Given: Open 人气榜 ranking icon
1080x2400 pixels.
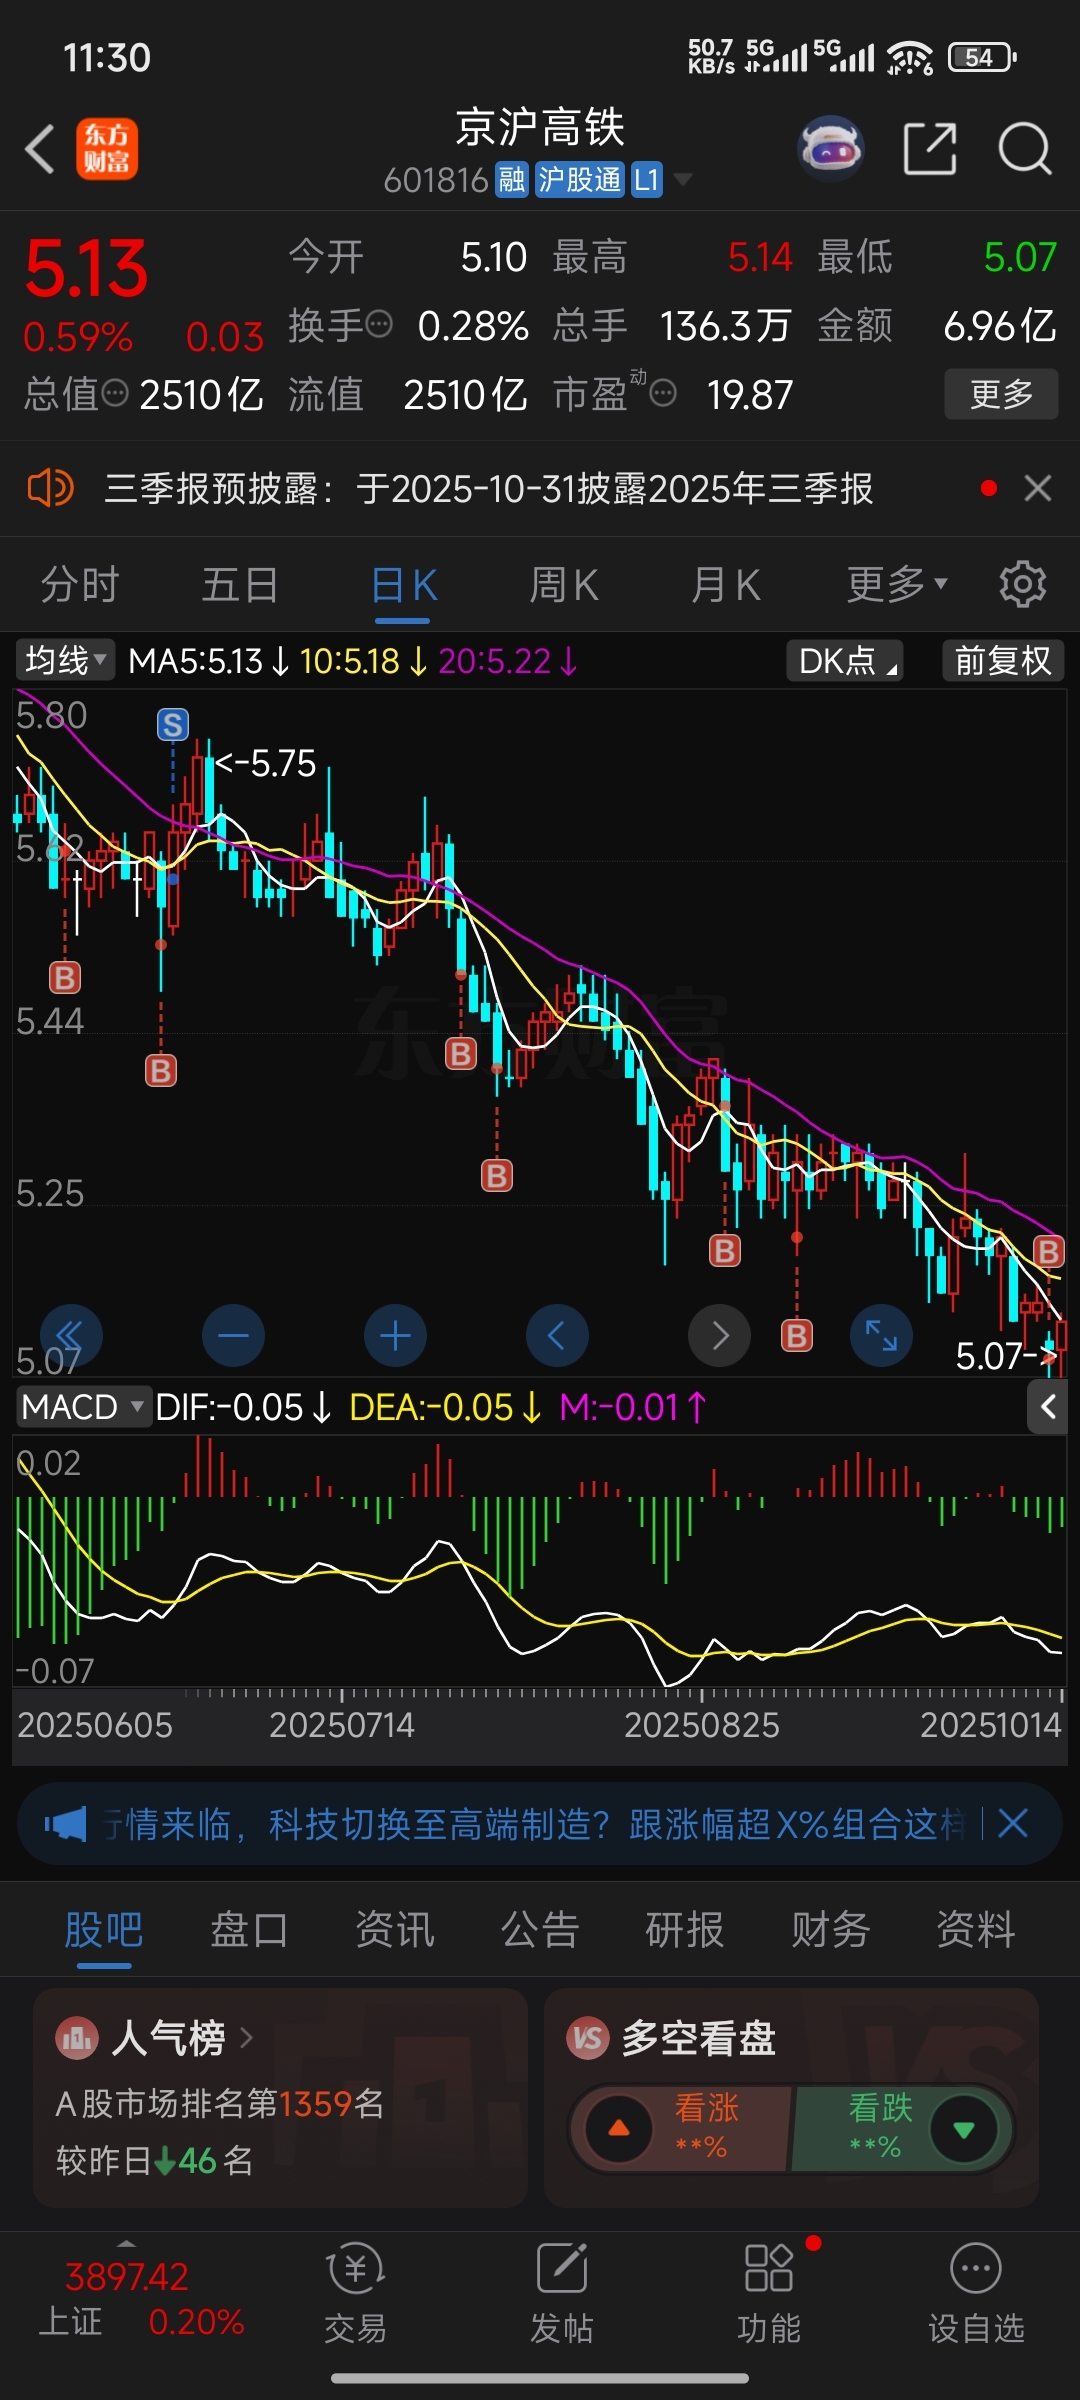Looking at the screenshot, I should (77, 2038).
